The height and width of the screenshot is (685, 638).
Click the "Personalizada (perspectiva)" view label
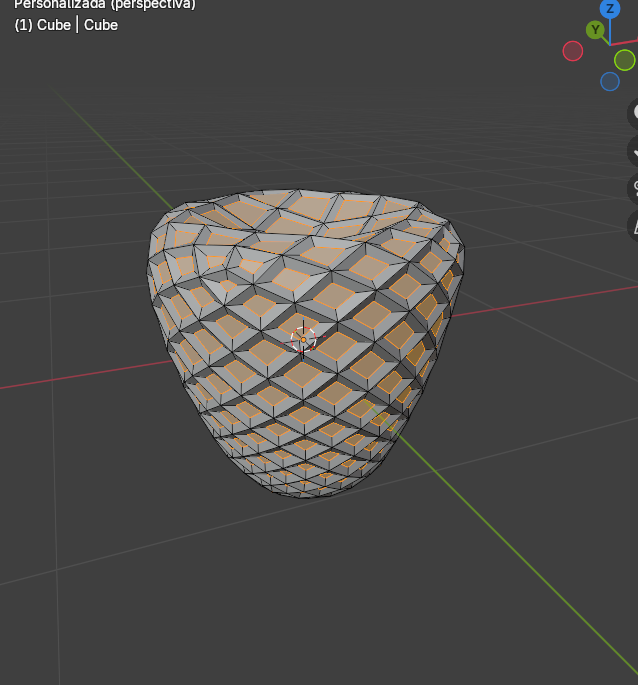tap(105, 5)
